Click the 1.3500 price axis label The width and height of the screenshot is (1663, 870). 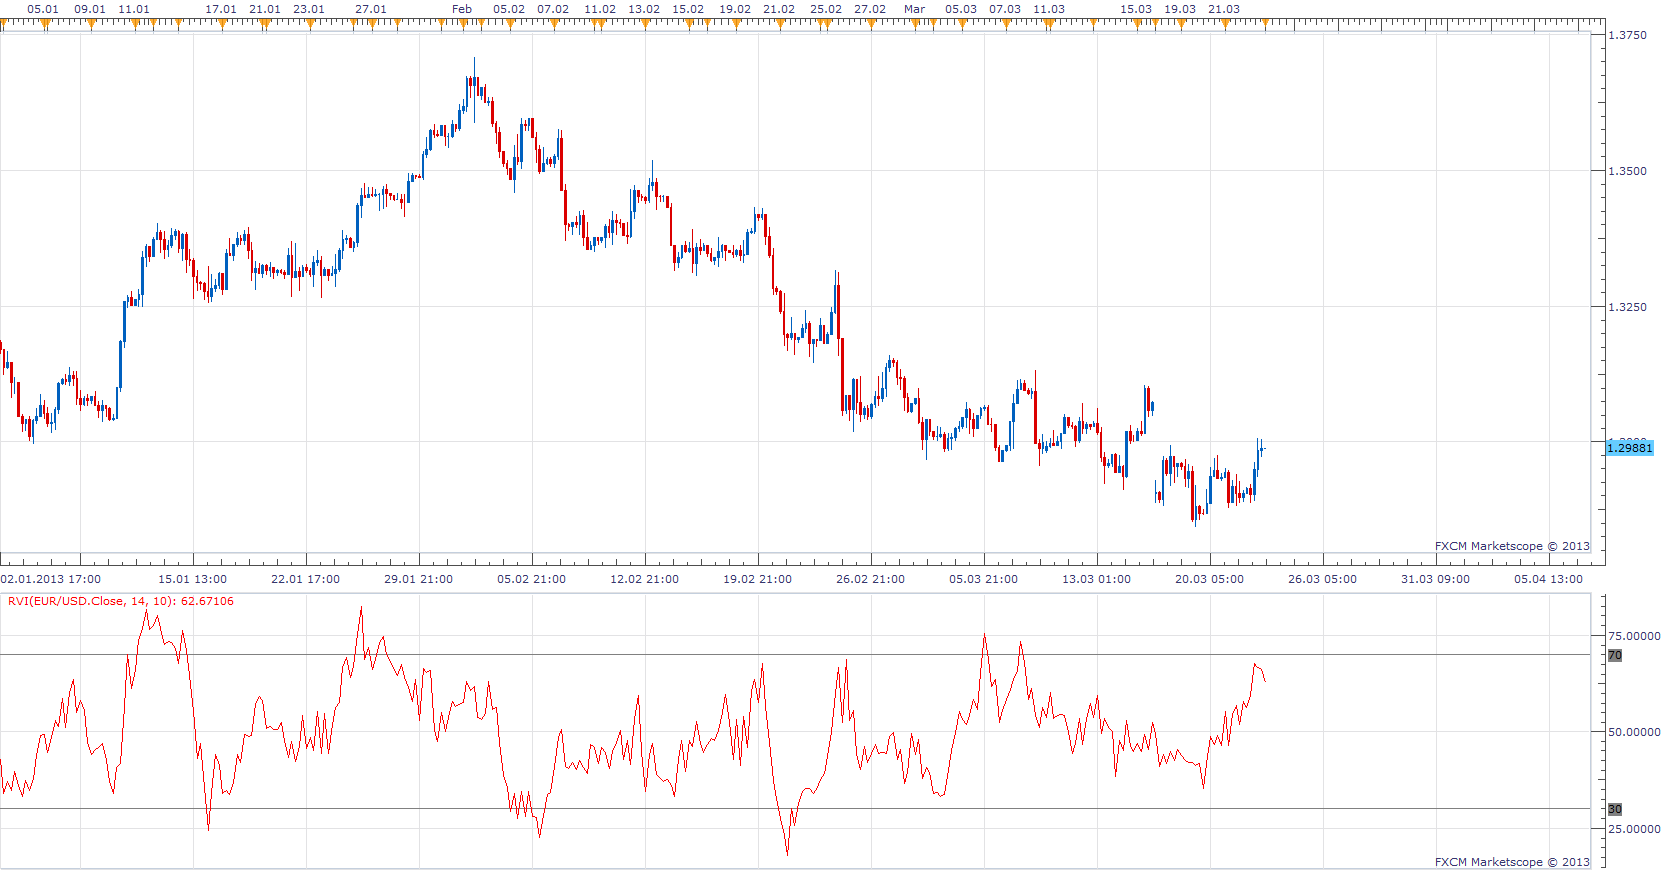coord(1627,171)
